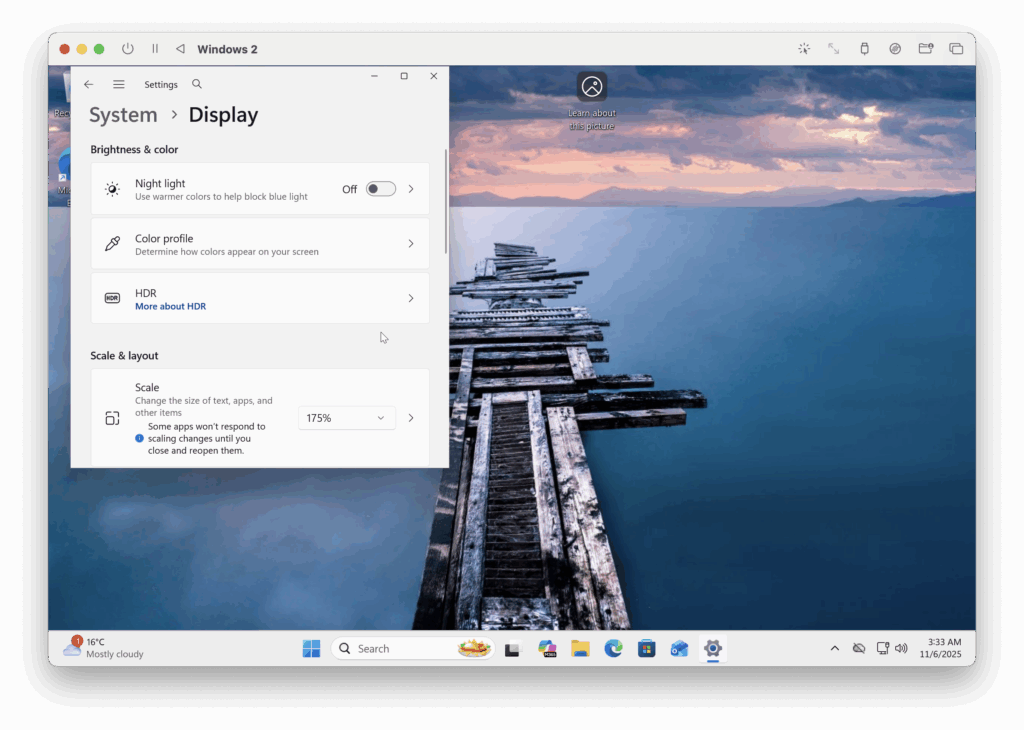Image resolution: width=1024 pixels, height=730 pixels.
Task: Open the Scale percentage dropdown
Action: (x=346, y=417)
